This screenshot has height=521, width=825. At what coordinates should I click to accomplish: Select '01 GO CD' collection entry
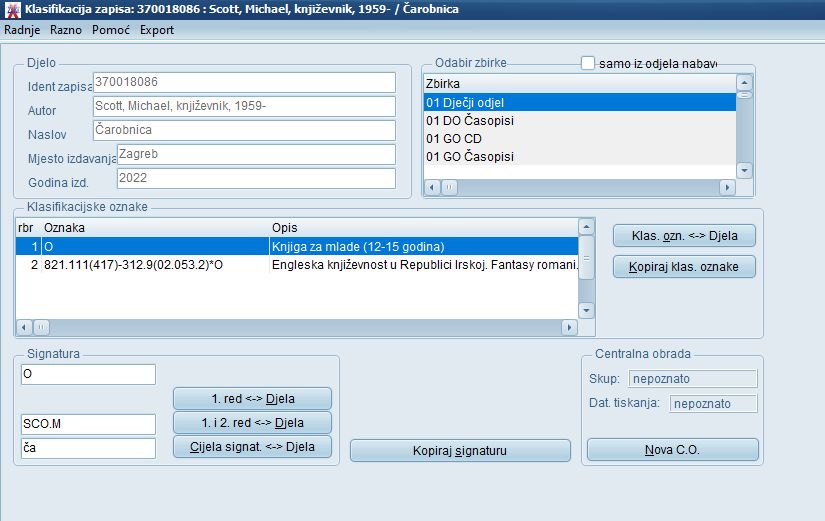(x=455, y=139)
